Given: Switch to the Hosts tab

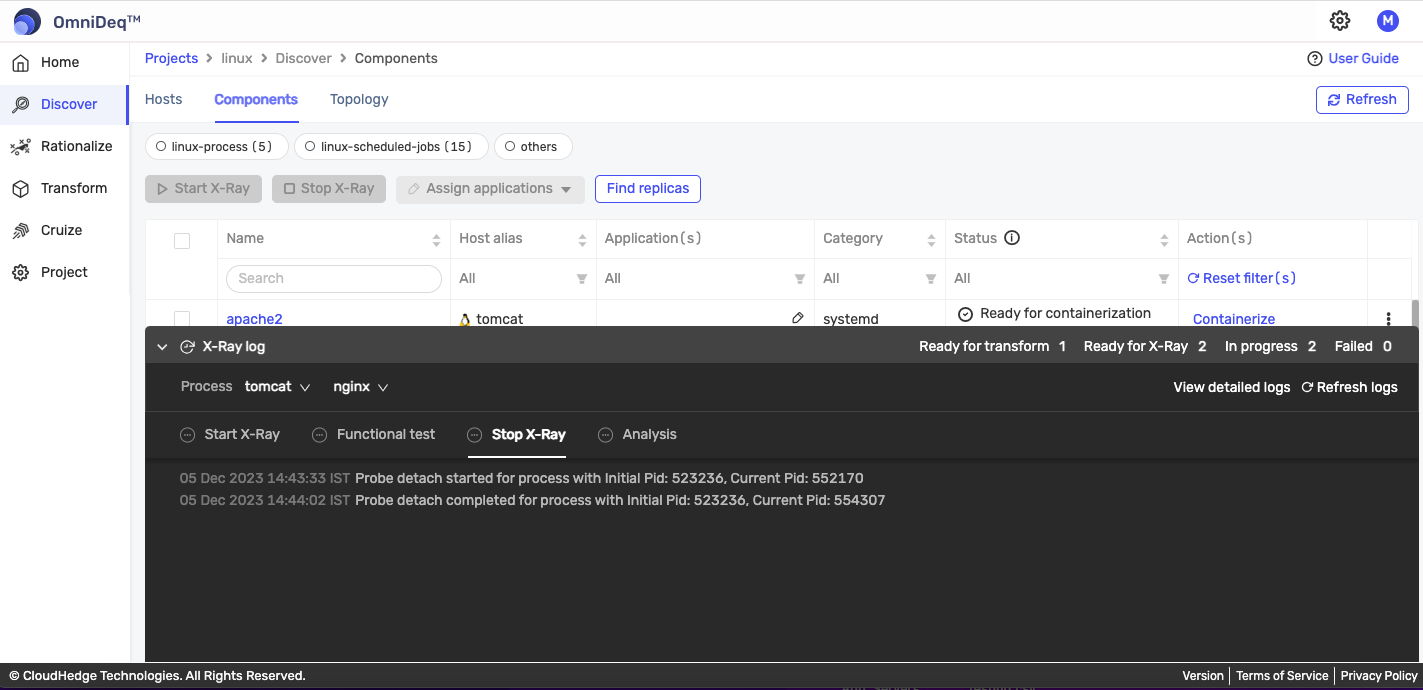Looking at the screenshot, I should tap(163, 99).
